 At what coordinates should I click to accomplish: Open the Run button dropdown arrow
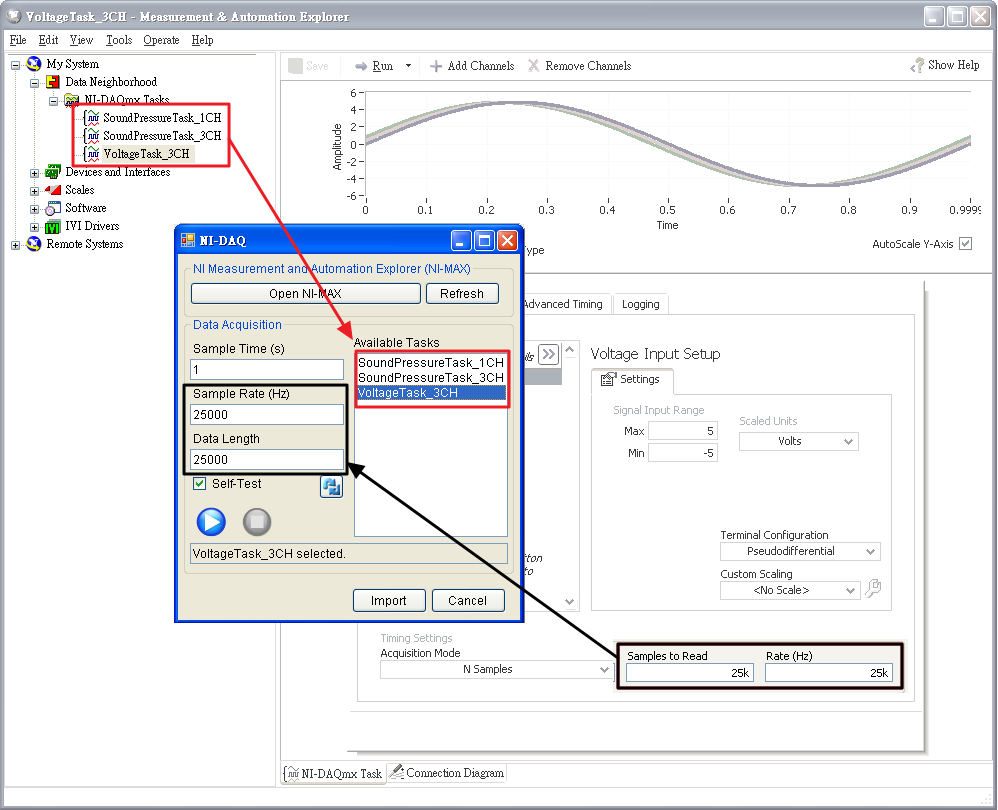(408, 66)
